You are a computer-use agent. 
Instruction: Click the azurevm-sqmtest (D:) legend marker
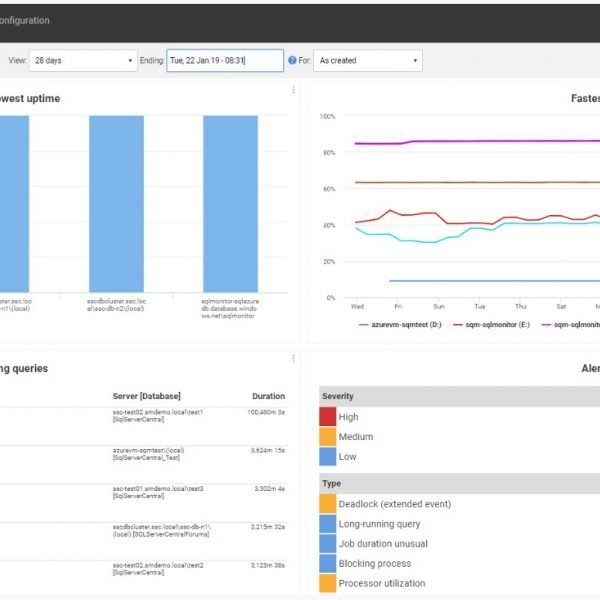[363, 324]
